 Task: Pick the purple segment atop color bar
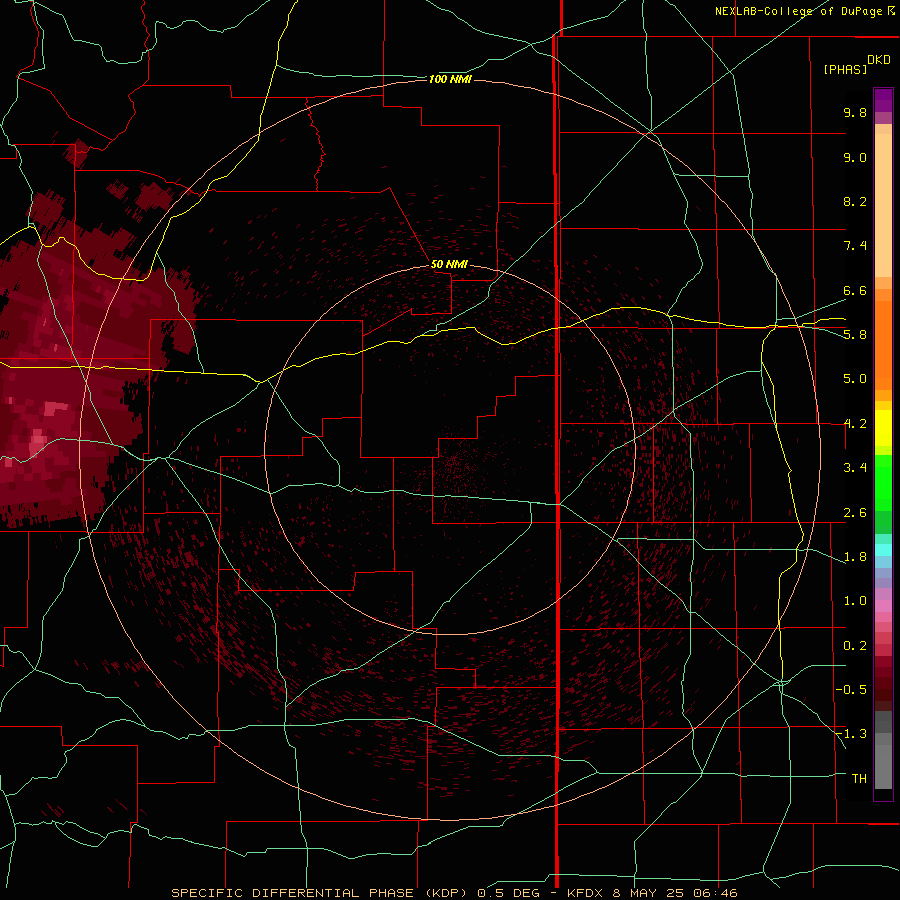point(883,100)
